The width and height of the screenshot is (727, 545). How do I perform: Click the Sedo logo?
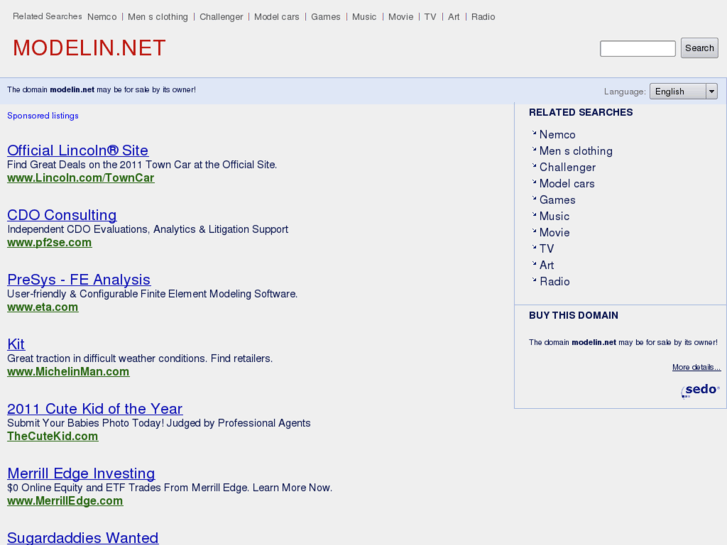coord(700,390)
